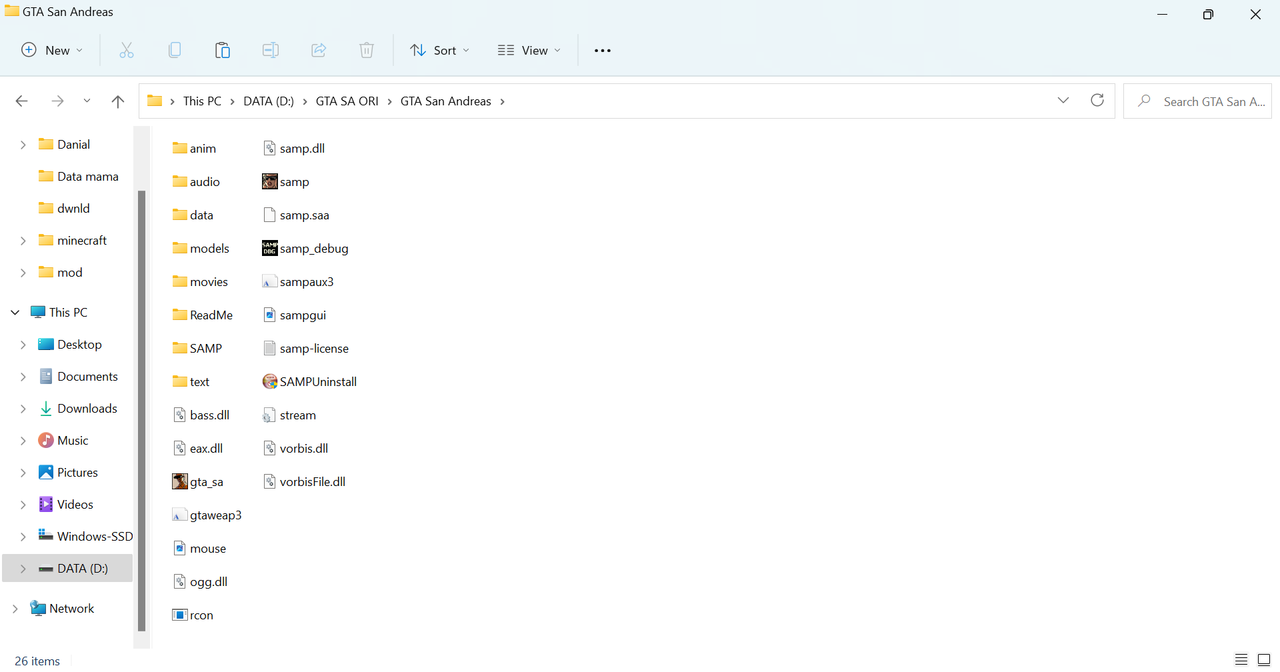Image resolution: width=1280 pixels, height=672 pixels.
Task: Click the Copy icon in toolbar
Action: click(x=174, y=50)
